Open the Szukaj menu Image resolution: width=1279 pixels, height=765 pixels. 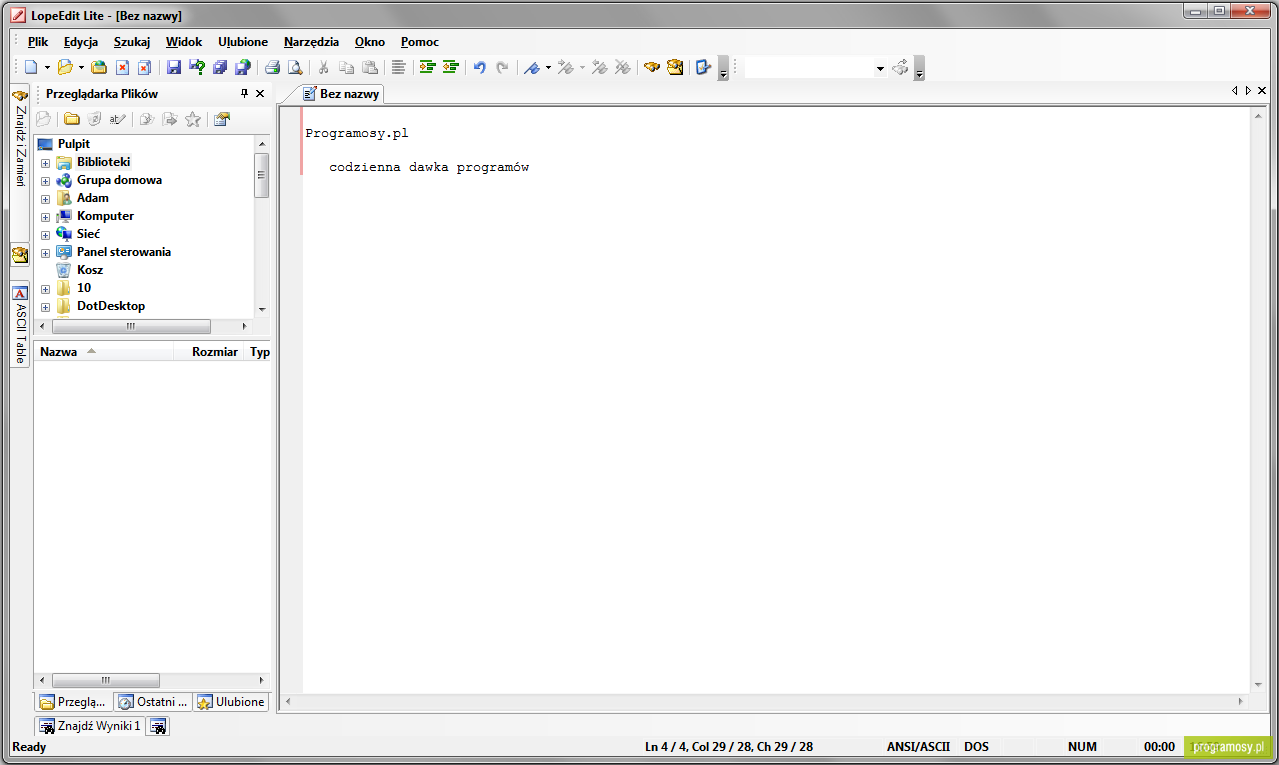click(132, 42)
